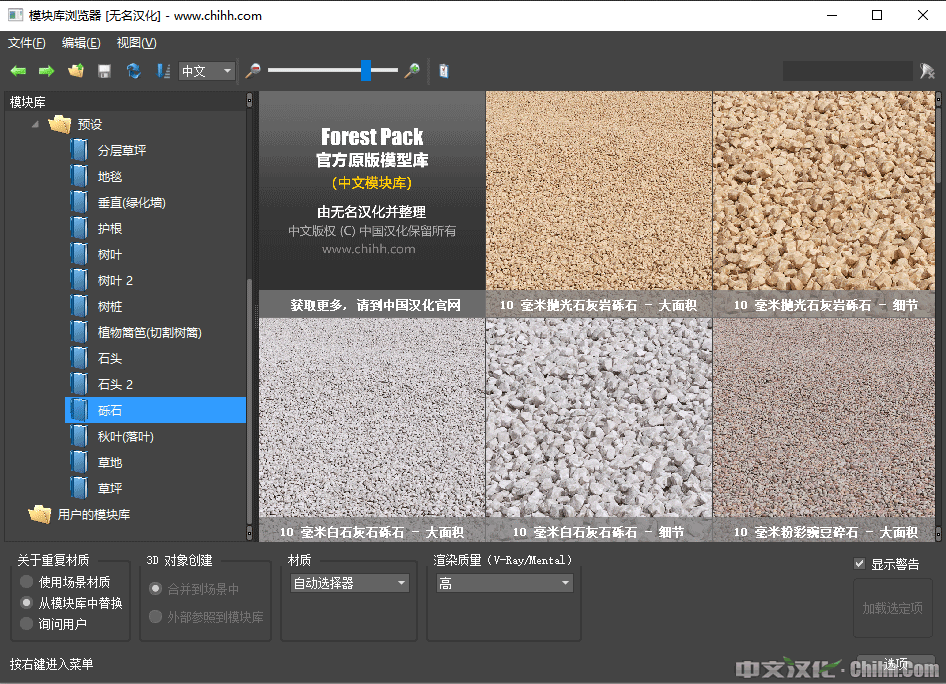
Task: Click the clear search filter icon
Action: (927, 71)
